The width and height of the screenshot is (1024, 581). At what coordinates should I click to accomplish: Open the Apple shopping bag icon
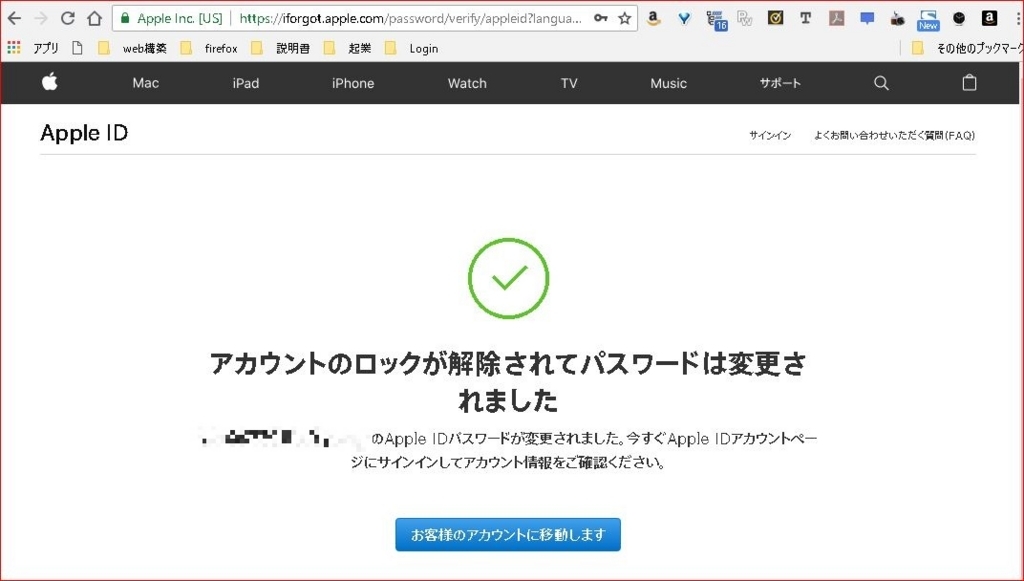[x=969, y=82]
